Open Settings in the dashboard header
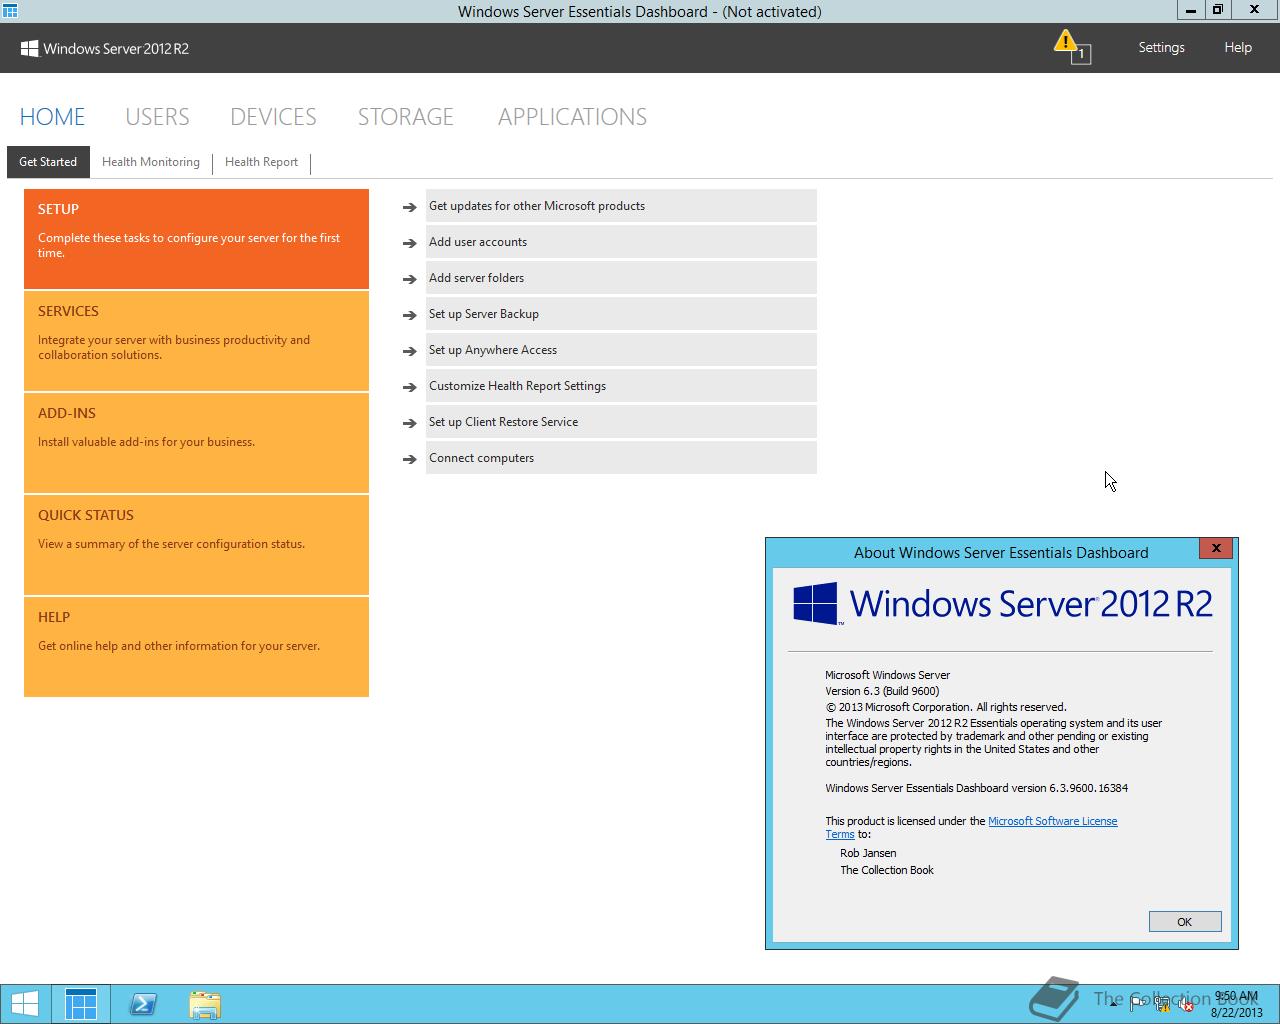The width and height of the screenshot is (1280, 1024). coord(1161,47)
